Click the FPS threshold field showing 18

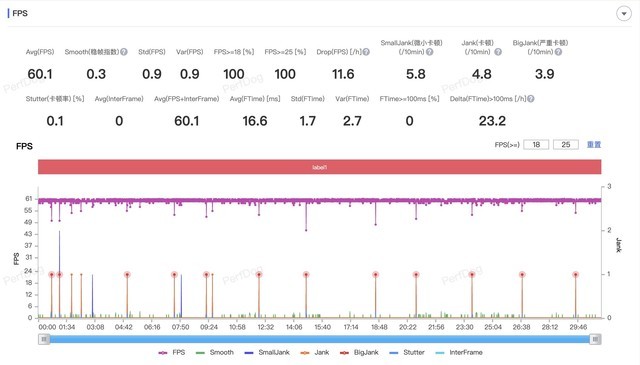(536, 145)
